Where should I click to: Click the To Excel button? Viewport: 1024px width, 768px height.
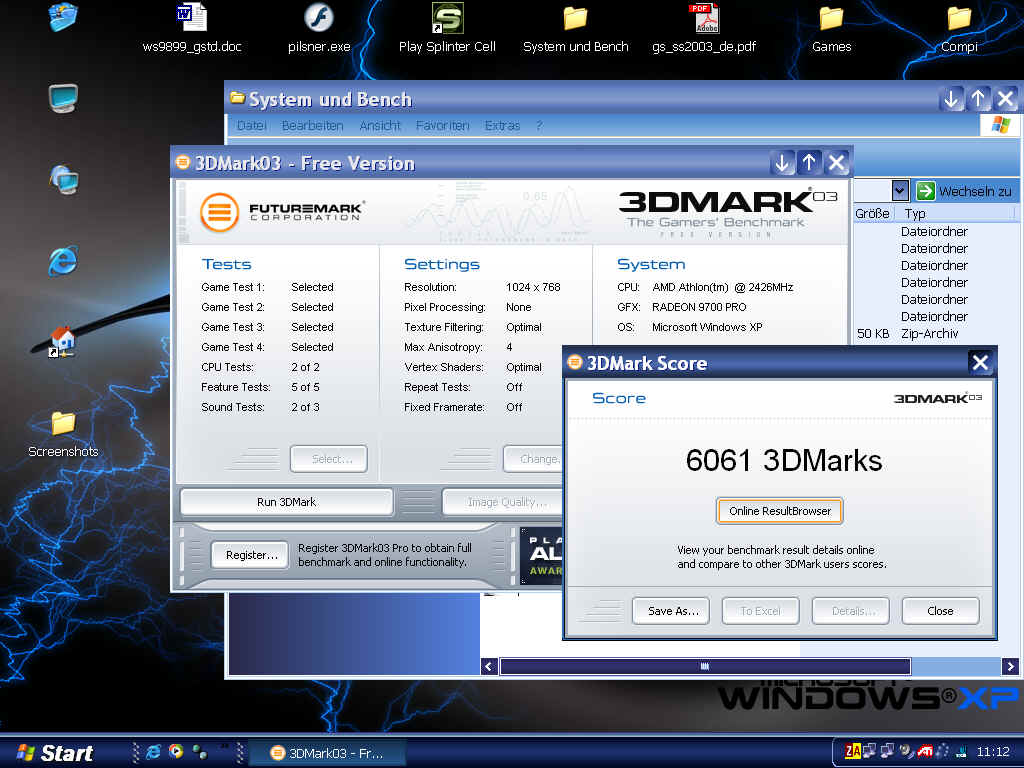[760, 611]
